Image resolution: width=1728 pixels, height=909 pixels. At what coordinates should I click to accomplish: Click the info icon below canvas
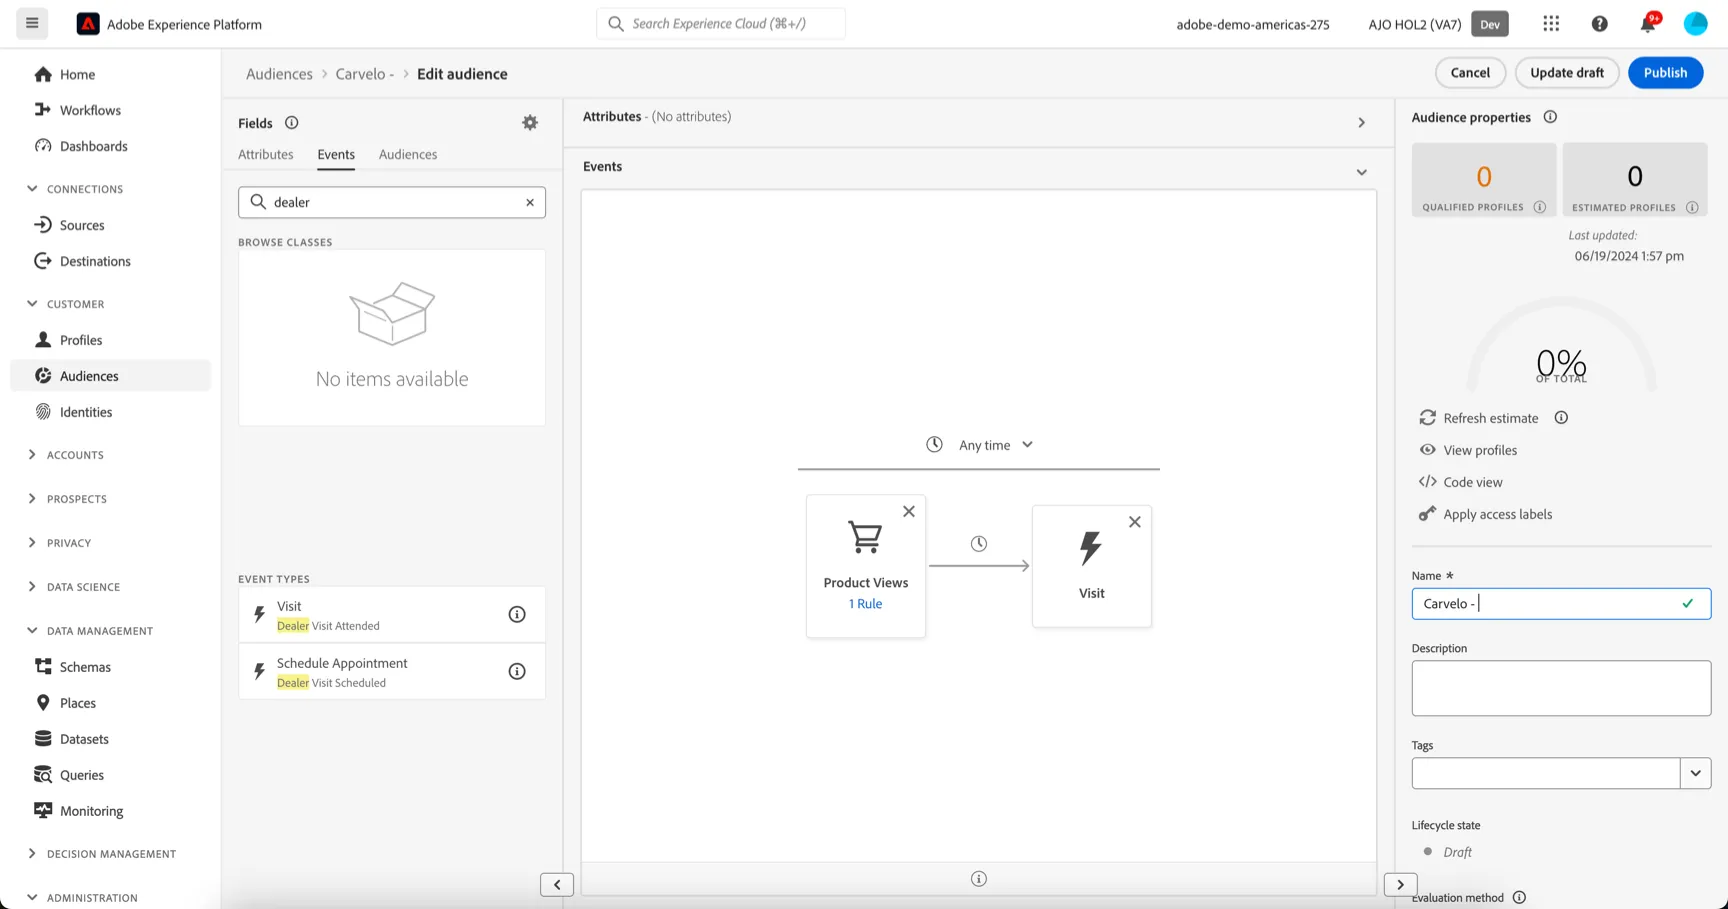tap(979, 879)
